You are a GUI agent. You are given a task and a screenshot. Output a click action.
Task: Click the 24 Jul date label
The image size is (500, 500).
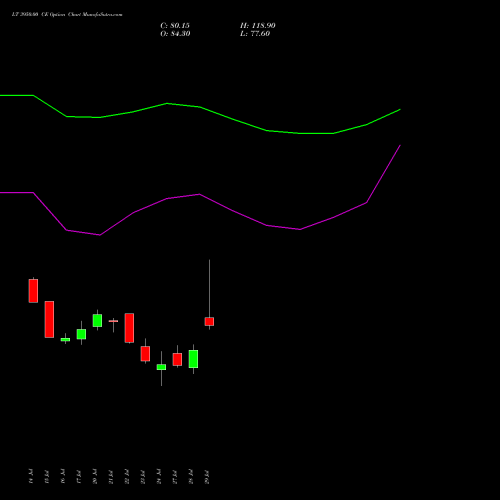159,476
